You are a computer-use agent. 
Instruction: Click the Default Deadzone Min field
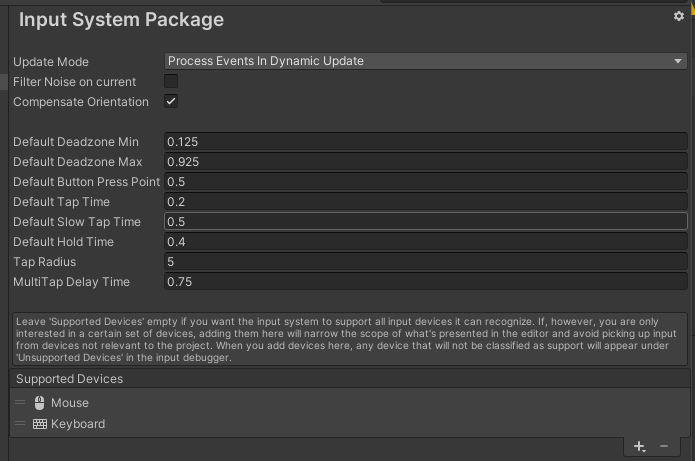(x=425, y=142)
